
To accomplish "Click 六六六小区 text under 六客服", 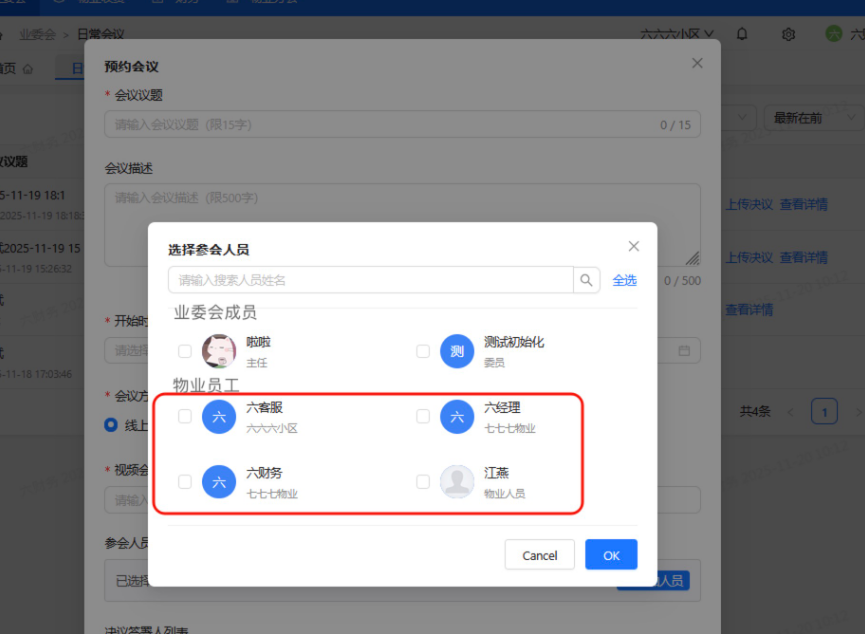I will coord(272,428).
